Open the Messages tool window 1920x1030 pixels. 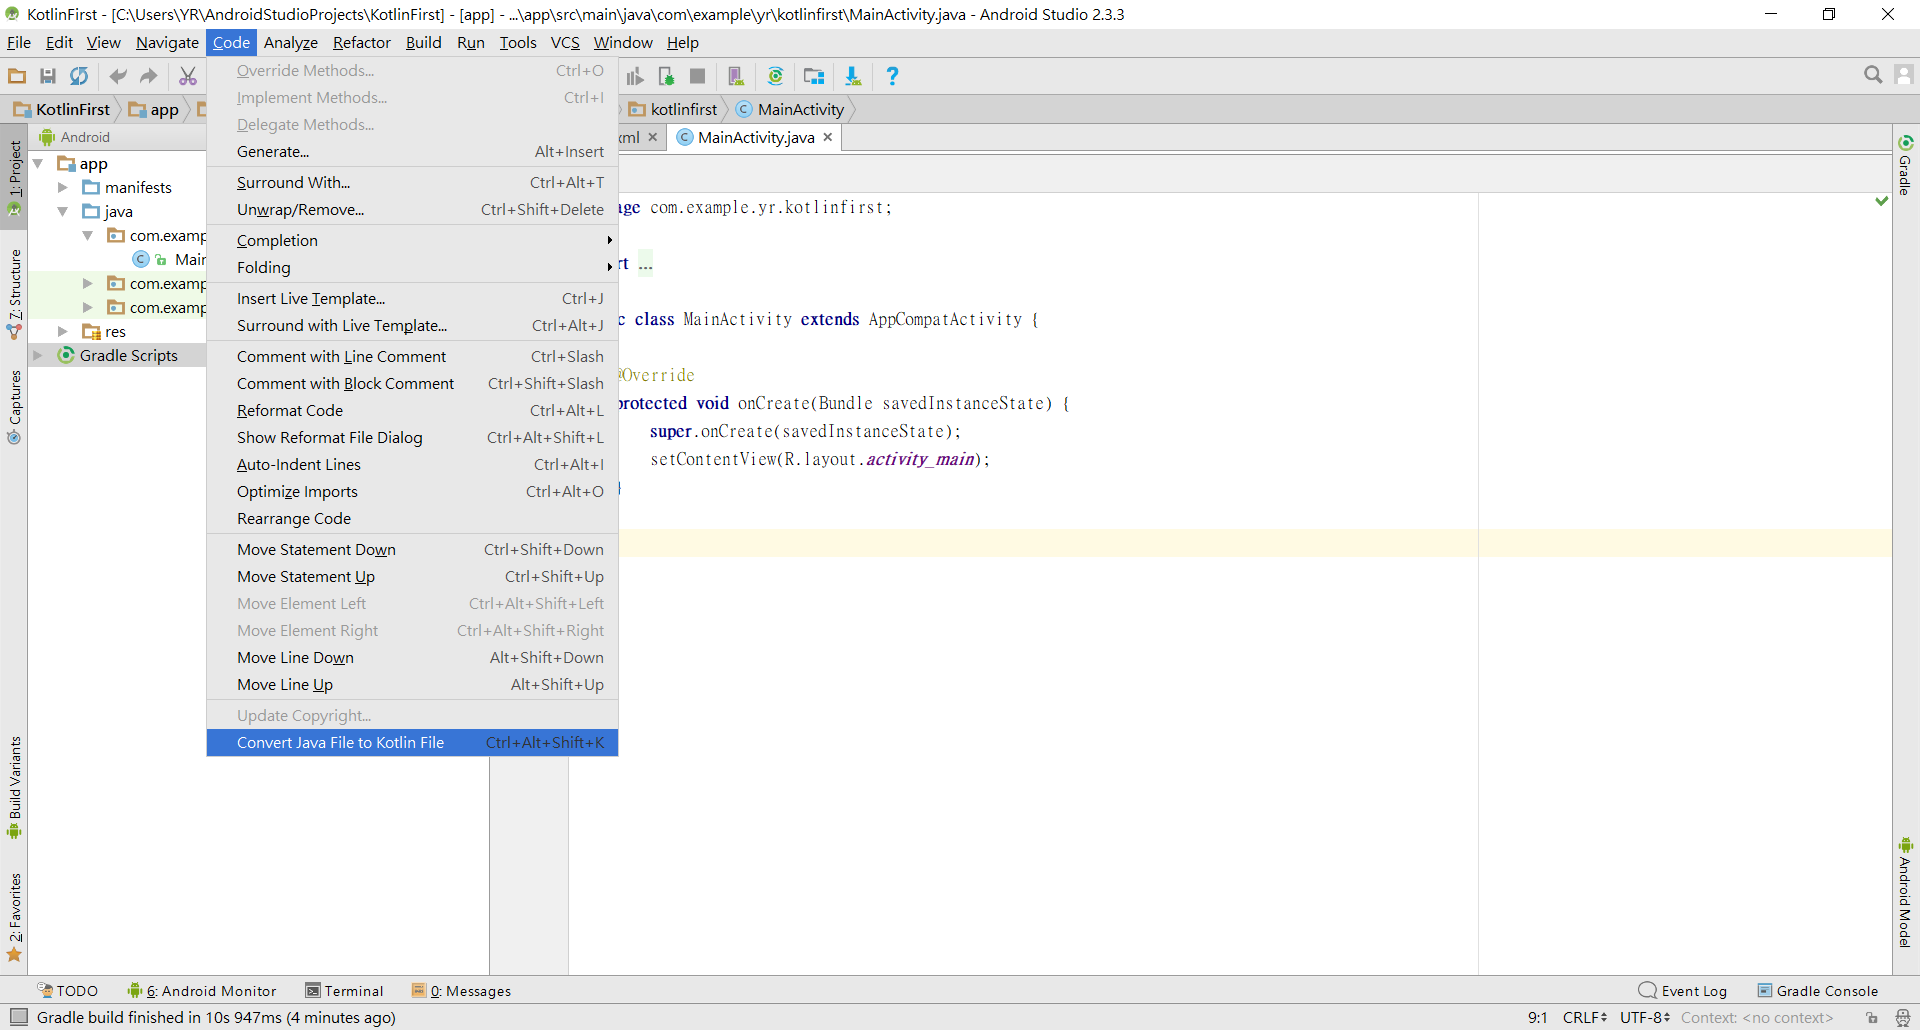(x=462, y=991)
